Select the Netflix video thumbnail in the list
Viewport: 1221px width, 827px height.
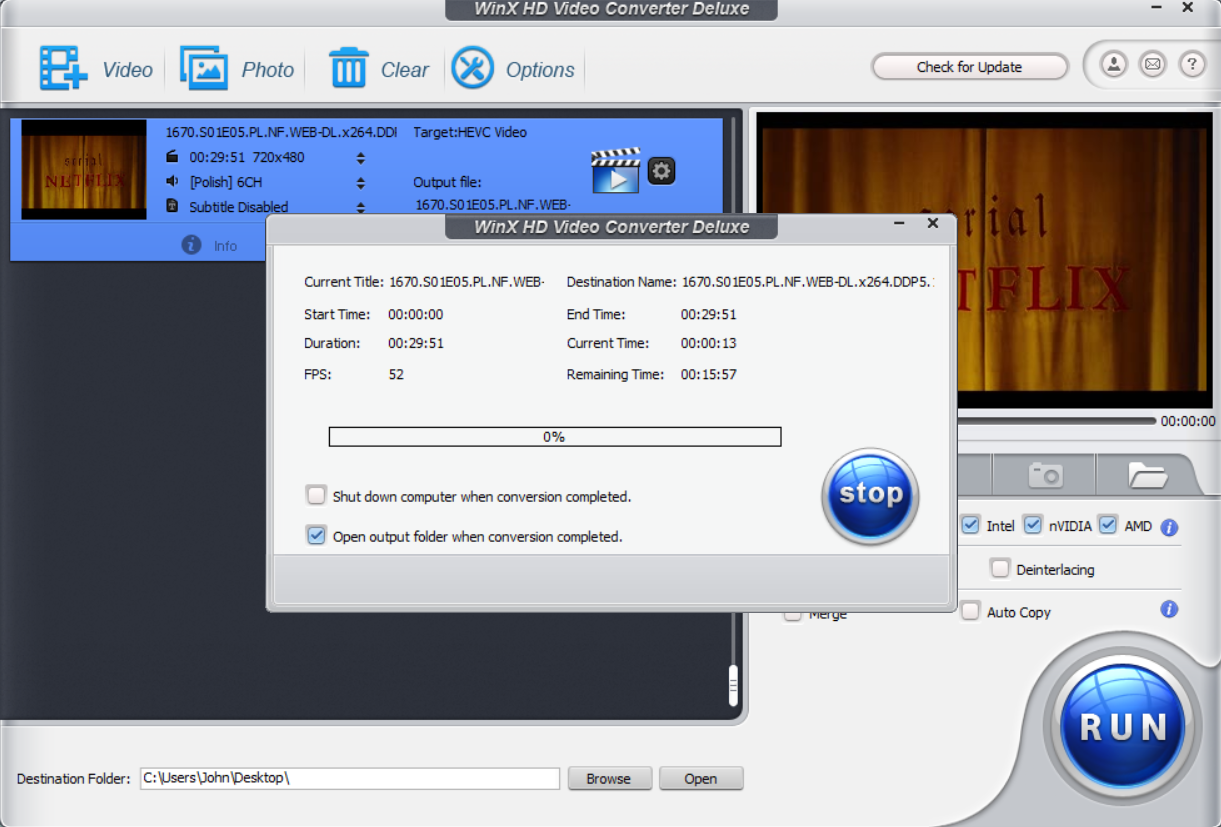(x=84, y=170)
